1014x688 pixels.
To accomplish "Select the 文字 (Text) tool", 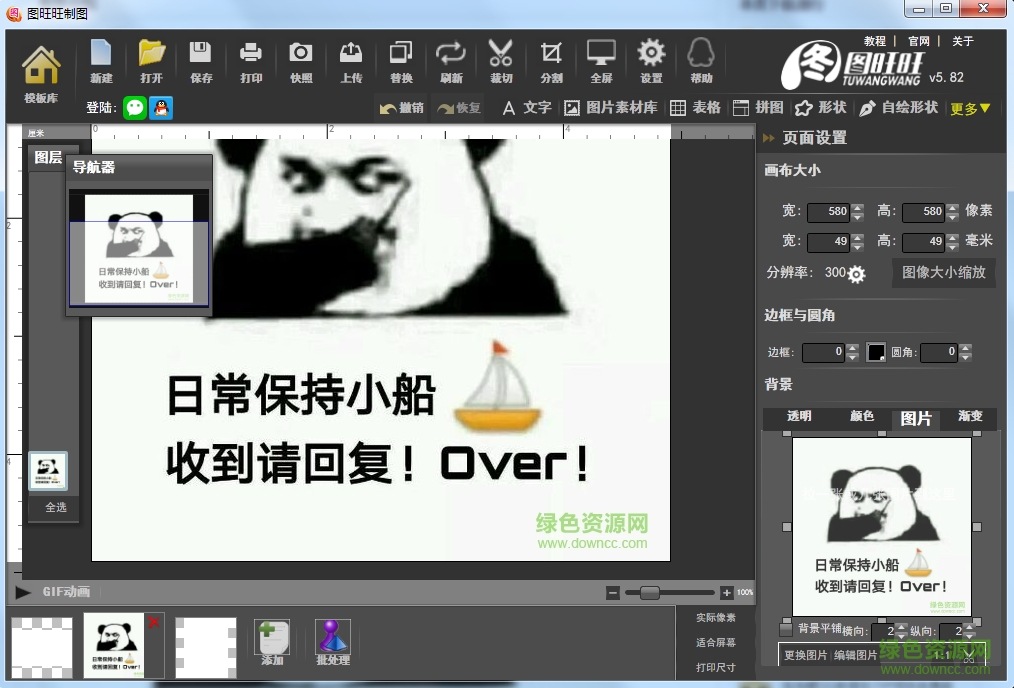I will tap(527, 108).
